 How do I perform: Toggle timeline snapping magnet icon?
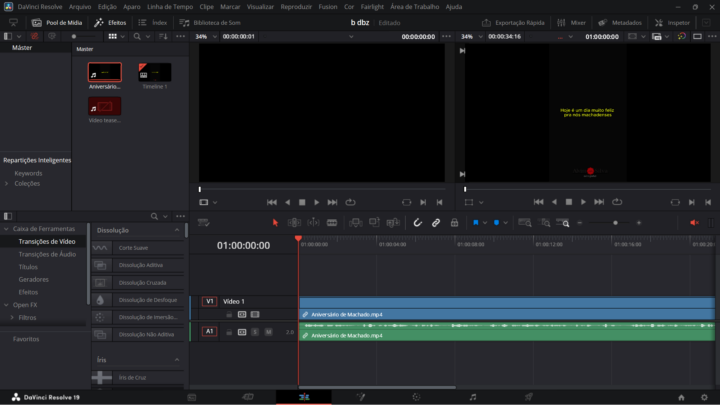tap(418, 223)
